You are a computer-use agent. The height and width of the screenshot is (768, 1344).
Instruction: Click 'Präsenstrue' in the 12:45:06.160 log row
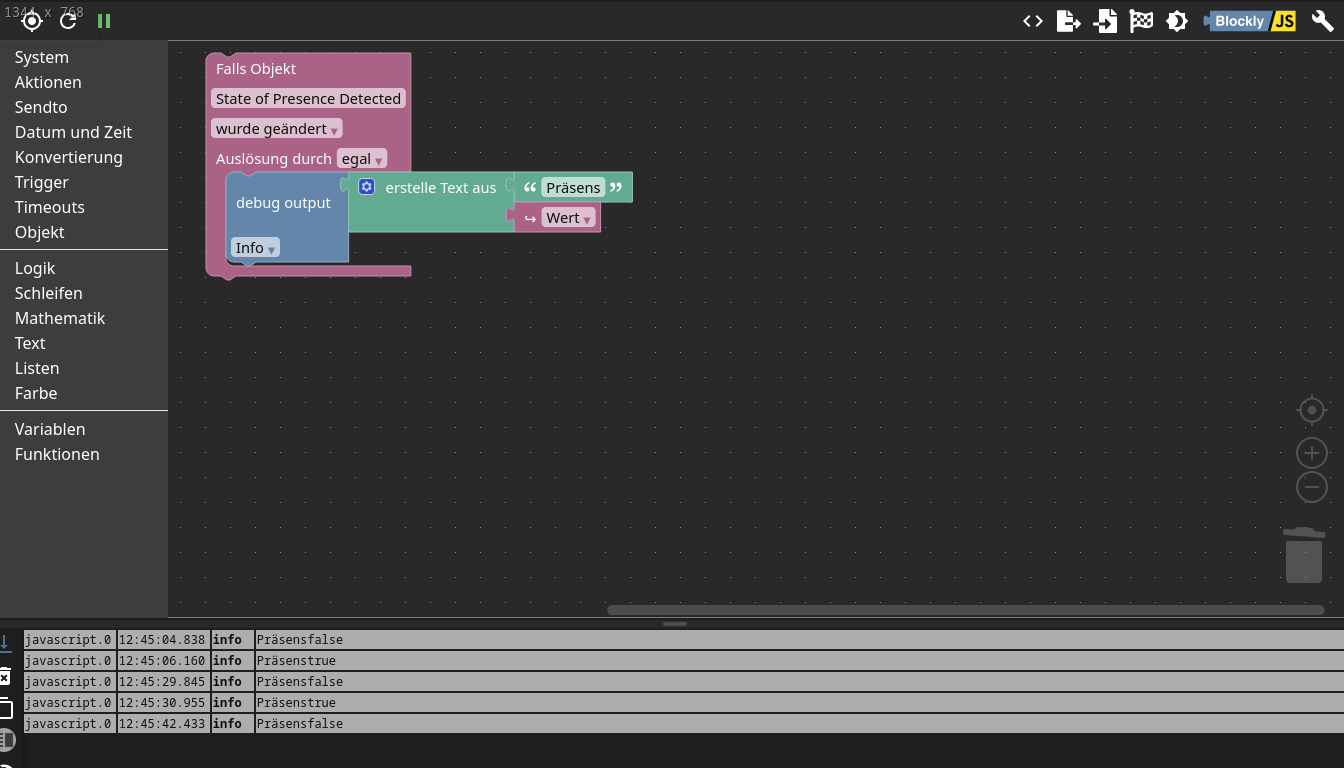point(296,661)
